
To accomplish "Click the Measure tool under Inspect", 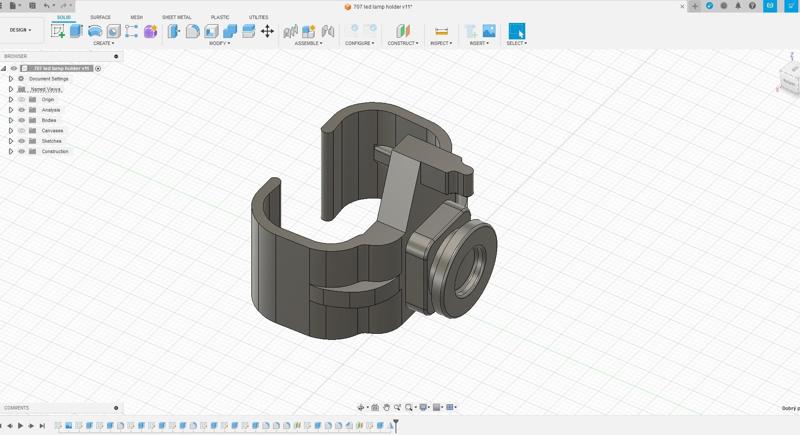I will click(441, 31).
